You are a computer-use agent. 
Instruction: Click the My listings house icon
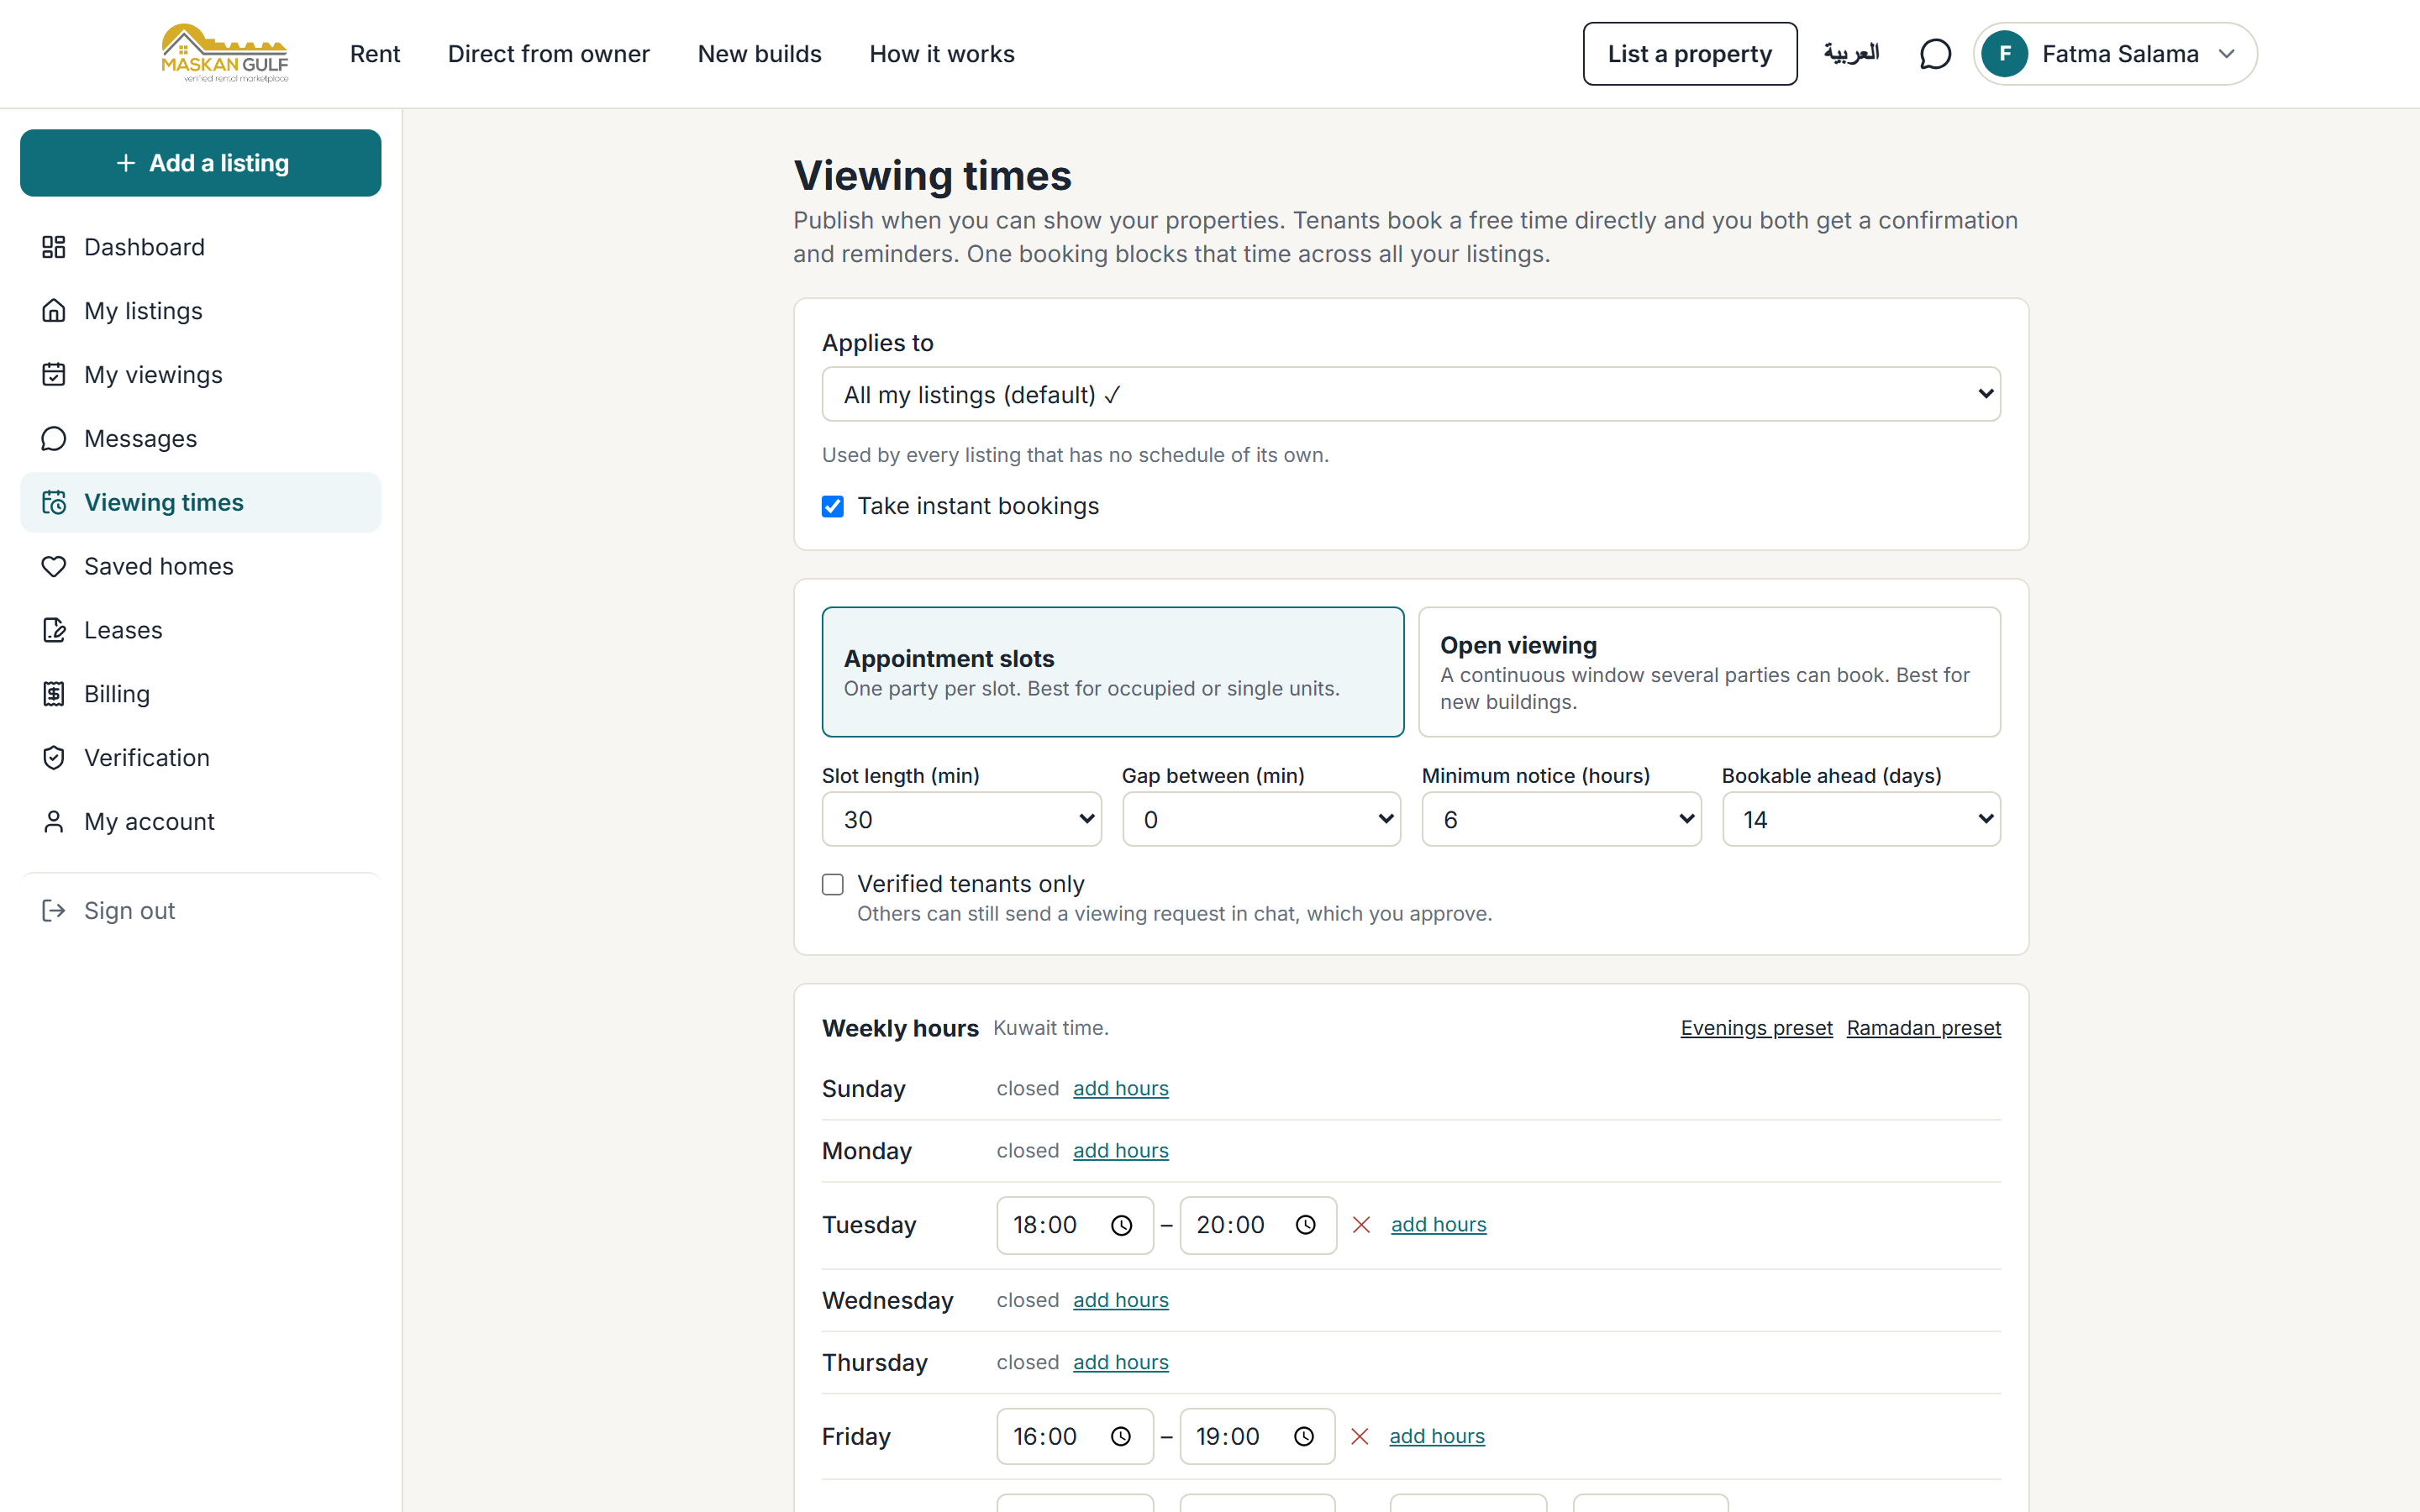tap(54, 311)
